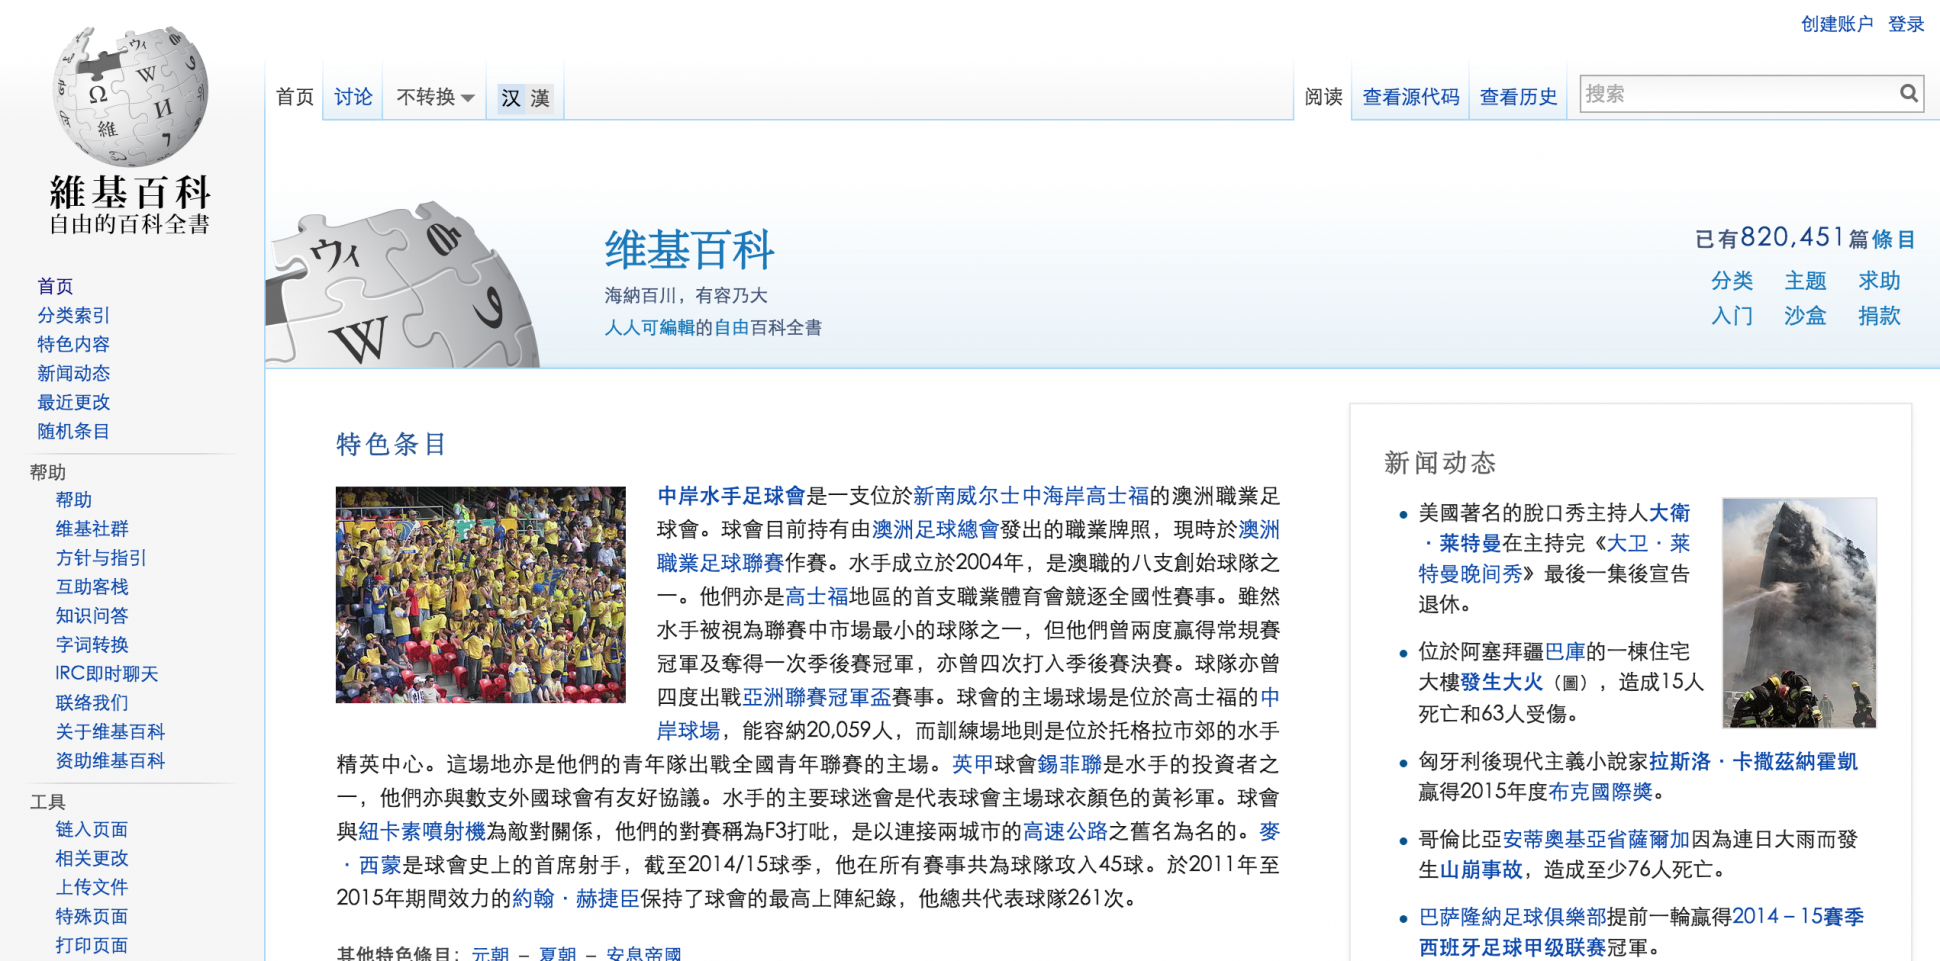Toggle simplified 汉 script variant

pyautogui.click(x=511, y=98)
